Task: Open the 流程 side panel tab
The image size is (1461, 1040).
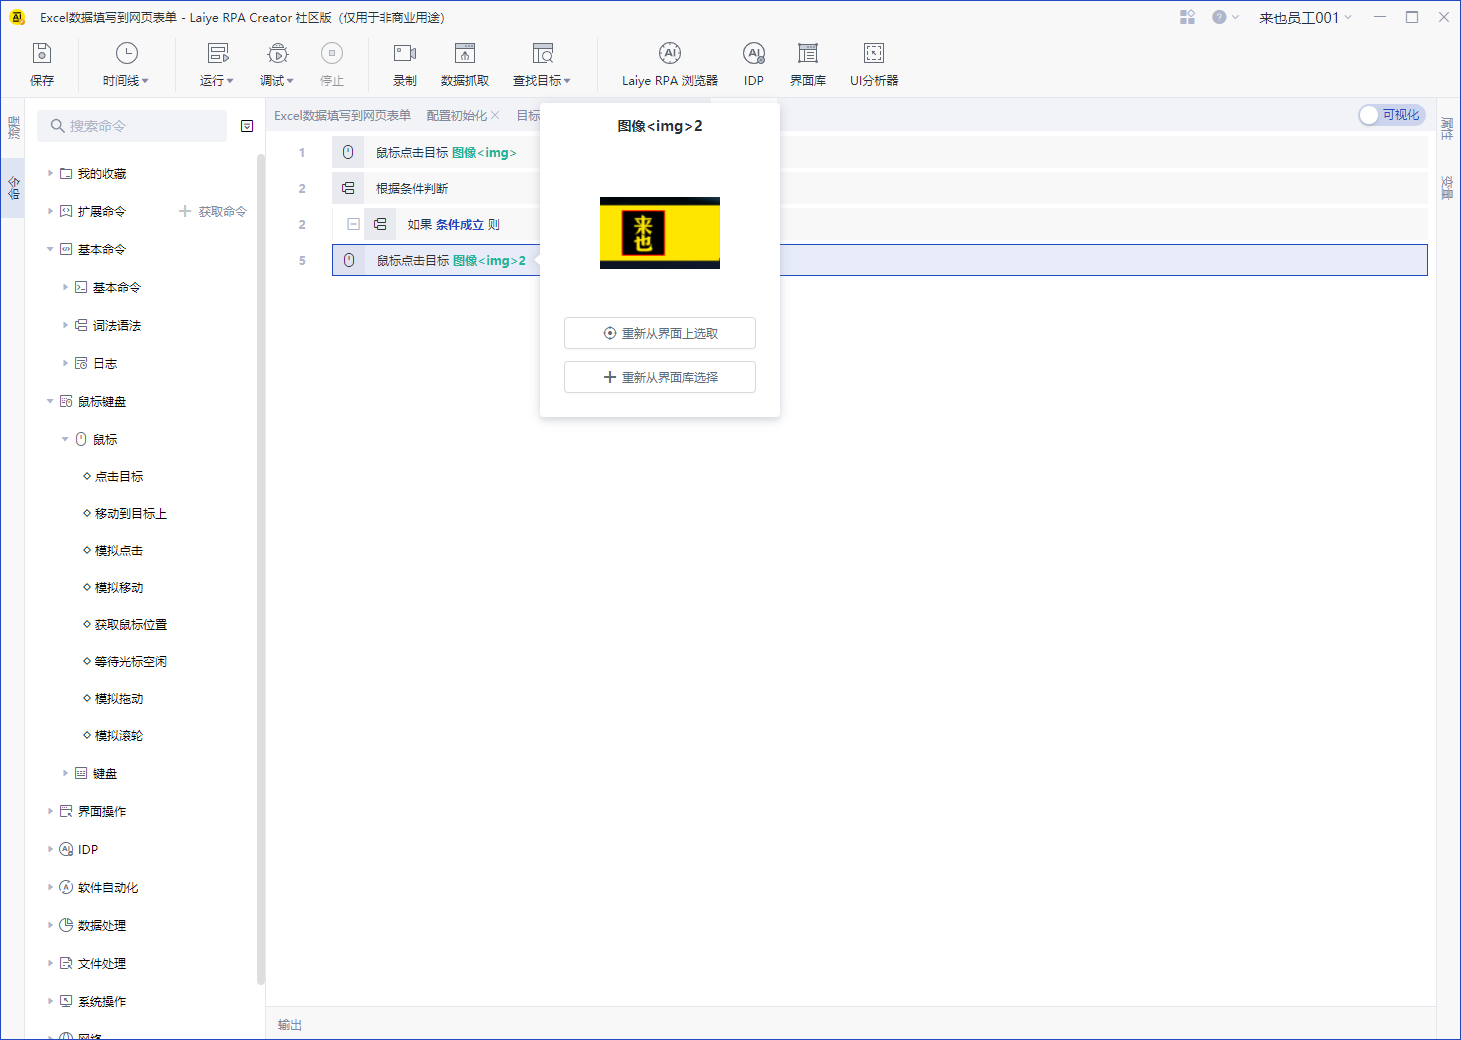Action: pos(13,127)
